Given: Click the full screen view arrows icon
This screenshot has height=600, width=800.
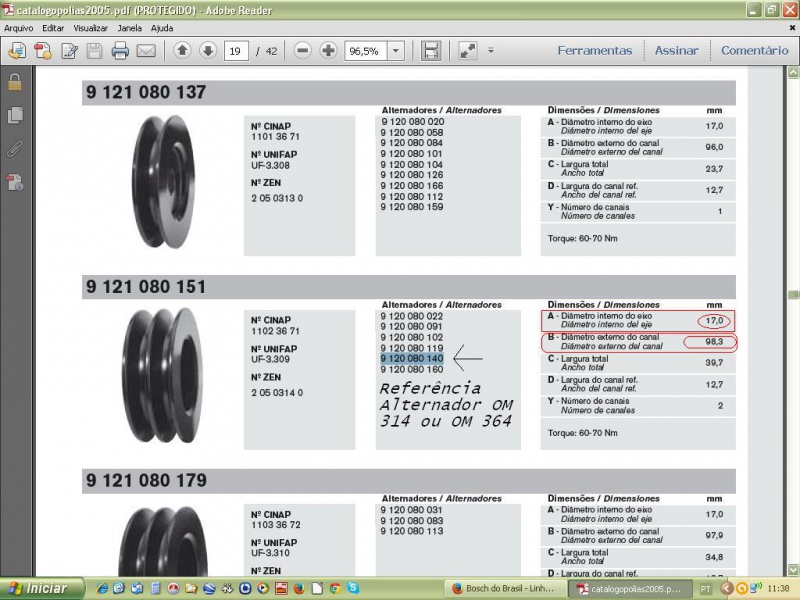Looking at the screenshot, I should 468,51.
